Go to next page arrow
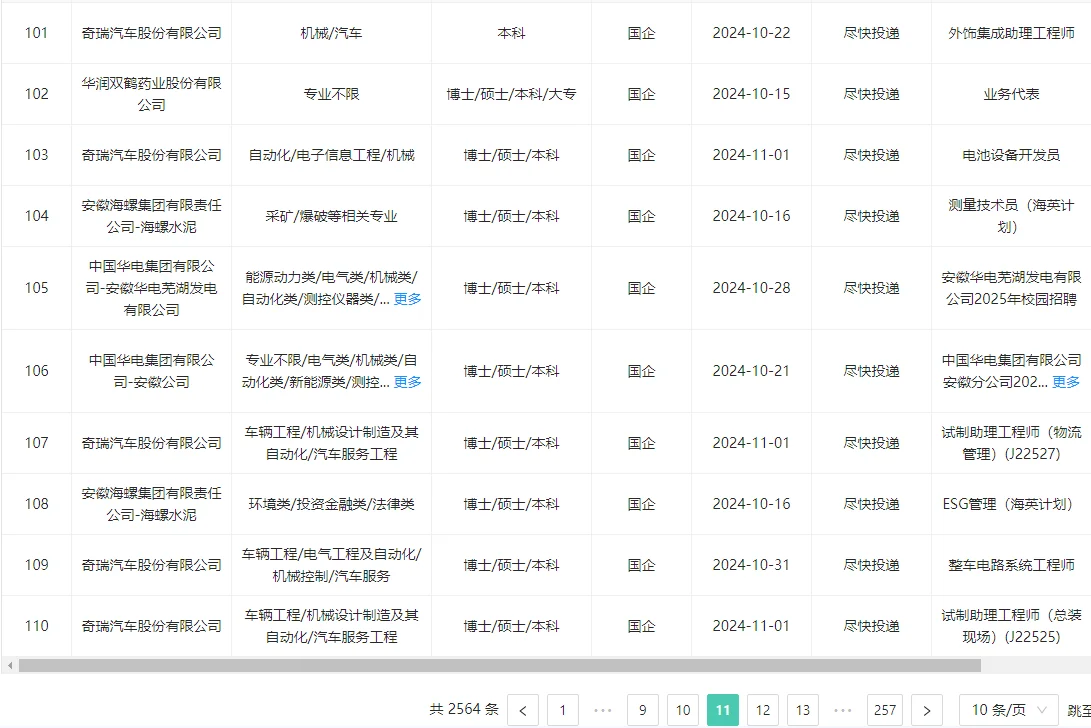The height and width of the screenshot is (728, 1091). click(x=926, y=710)
